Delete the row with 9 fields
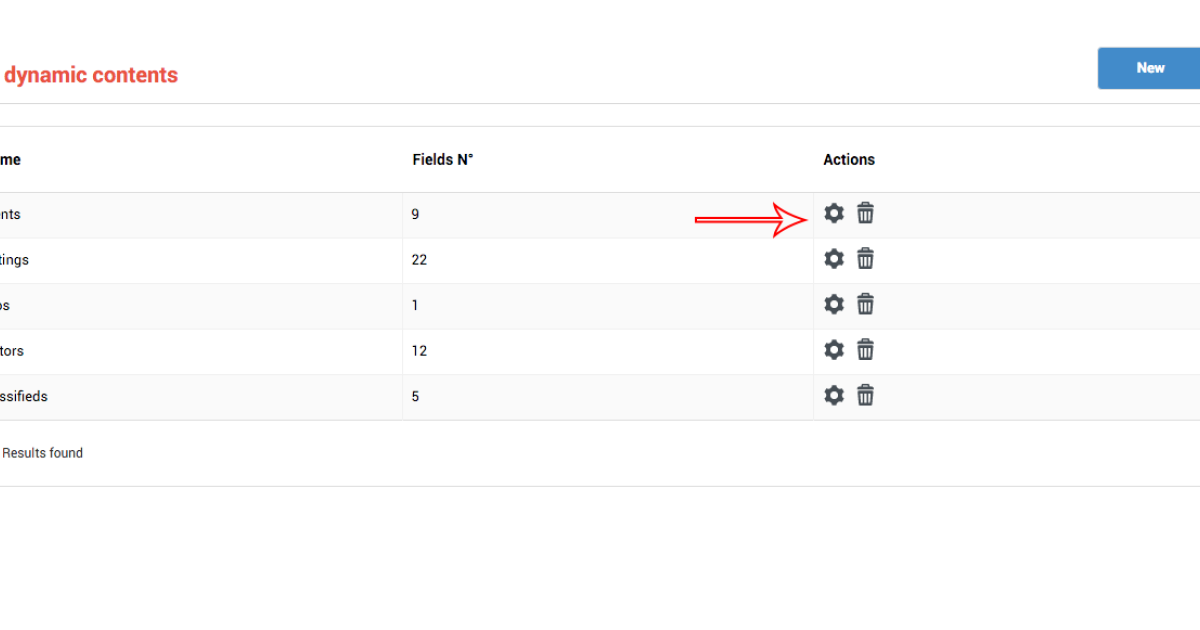The image size is (1200, 630). (866, 213)
